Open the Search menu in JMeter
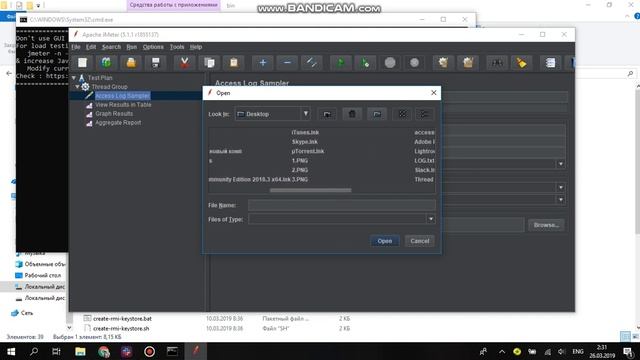 point(111,47)
